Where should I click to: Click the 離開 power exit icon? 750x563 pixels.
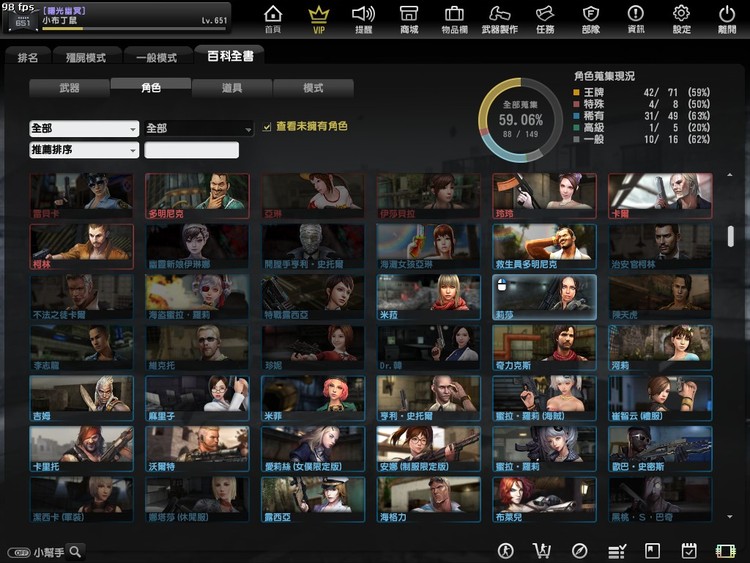pos(727,19)
